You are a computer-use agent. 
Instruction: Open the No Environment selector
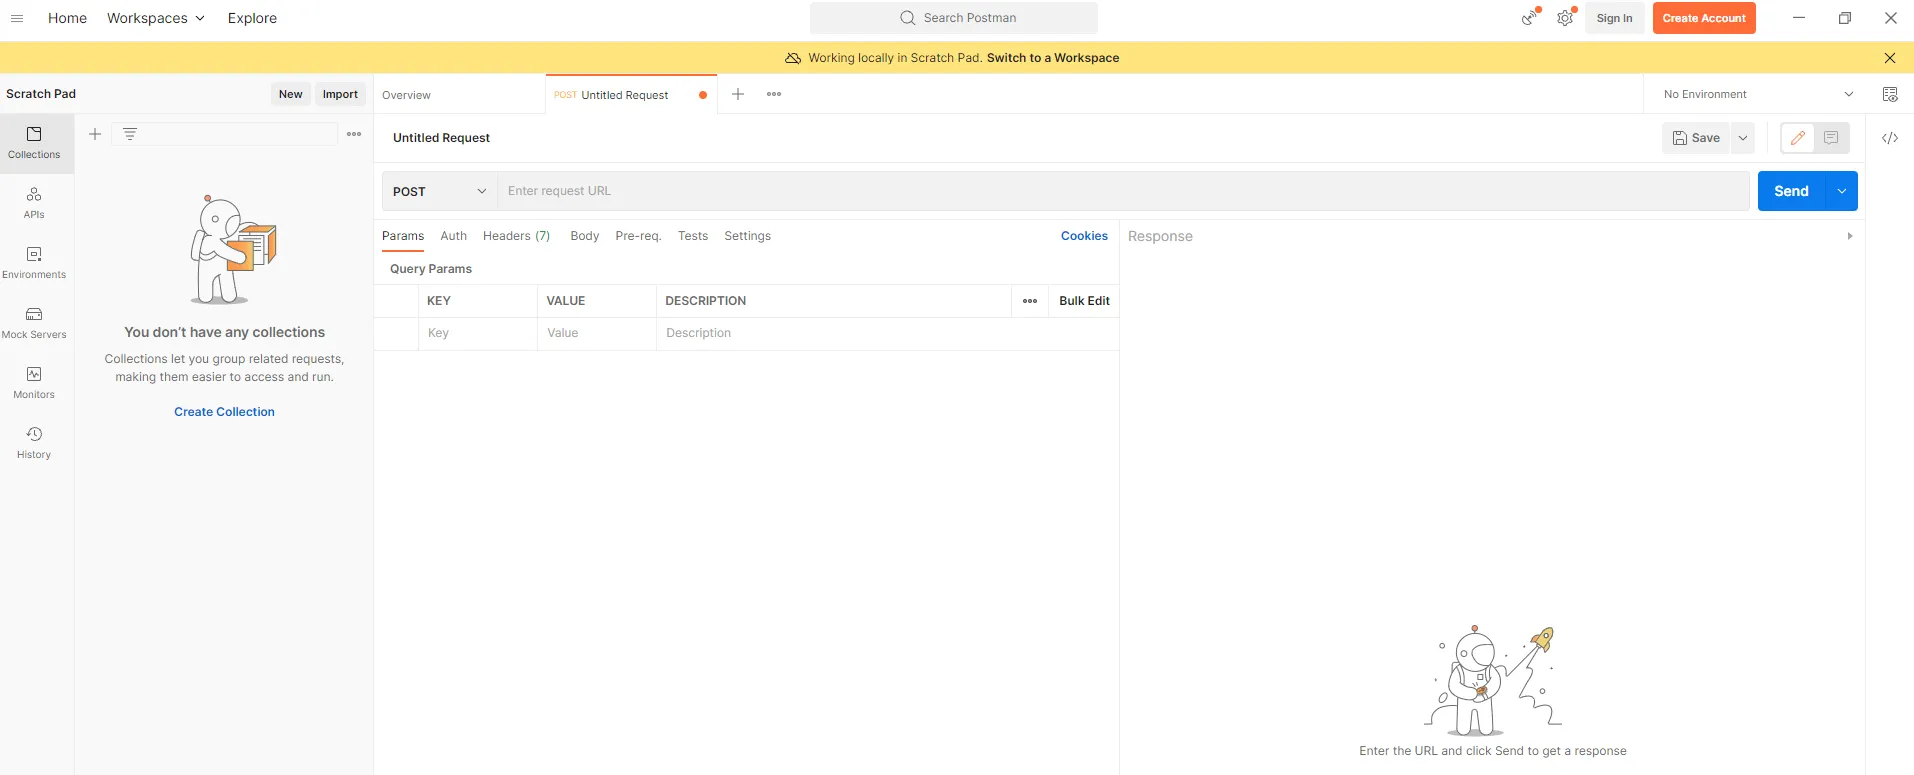pos(1758,94)
